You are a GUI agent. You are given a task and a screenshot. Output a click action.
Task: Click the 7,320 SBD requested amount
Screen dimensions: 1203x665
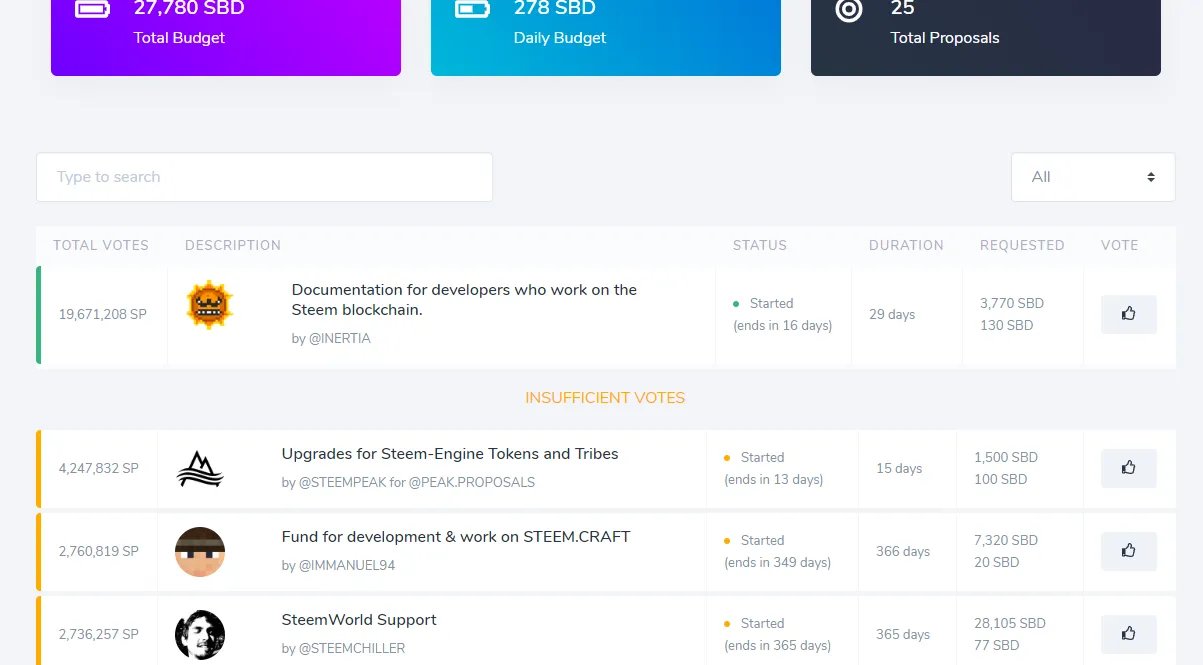click(x=1006, y=540)
